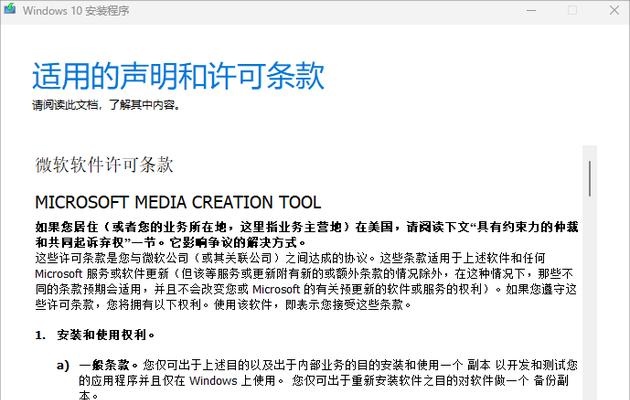Click the line starting 的应用程序并且仅在 Windows 上使用

[323, 380]
